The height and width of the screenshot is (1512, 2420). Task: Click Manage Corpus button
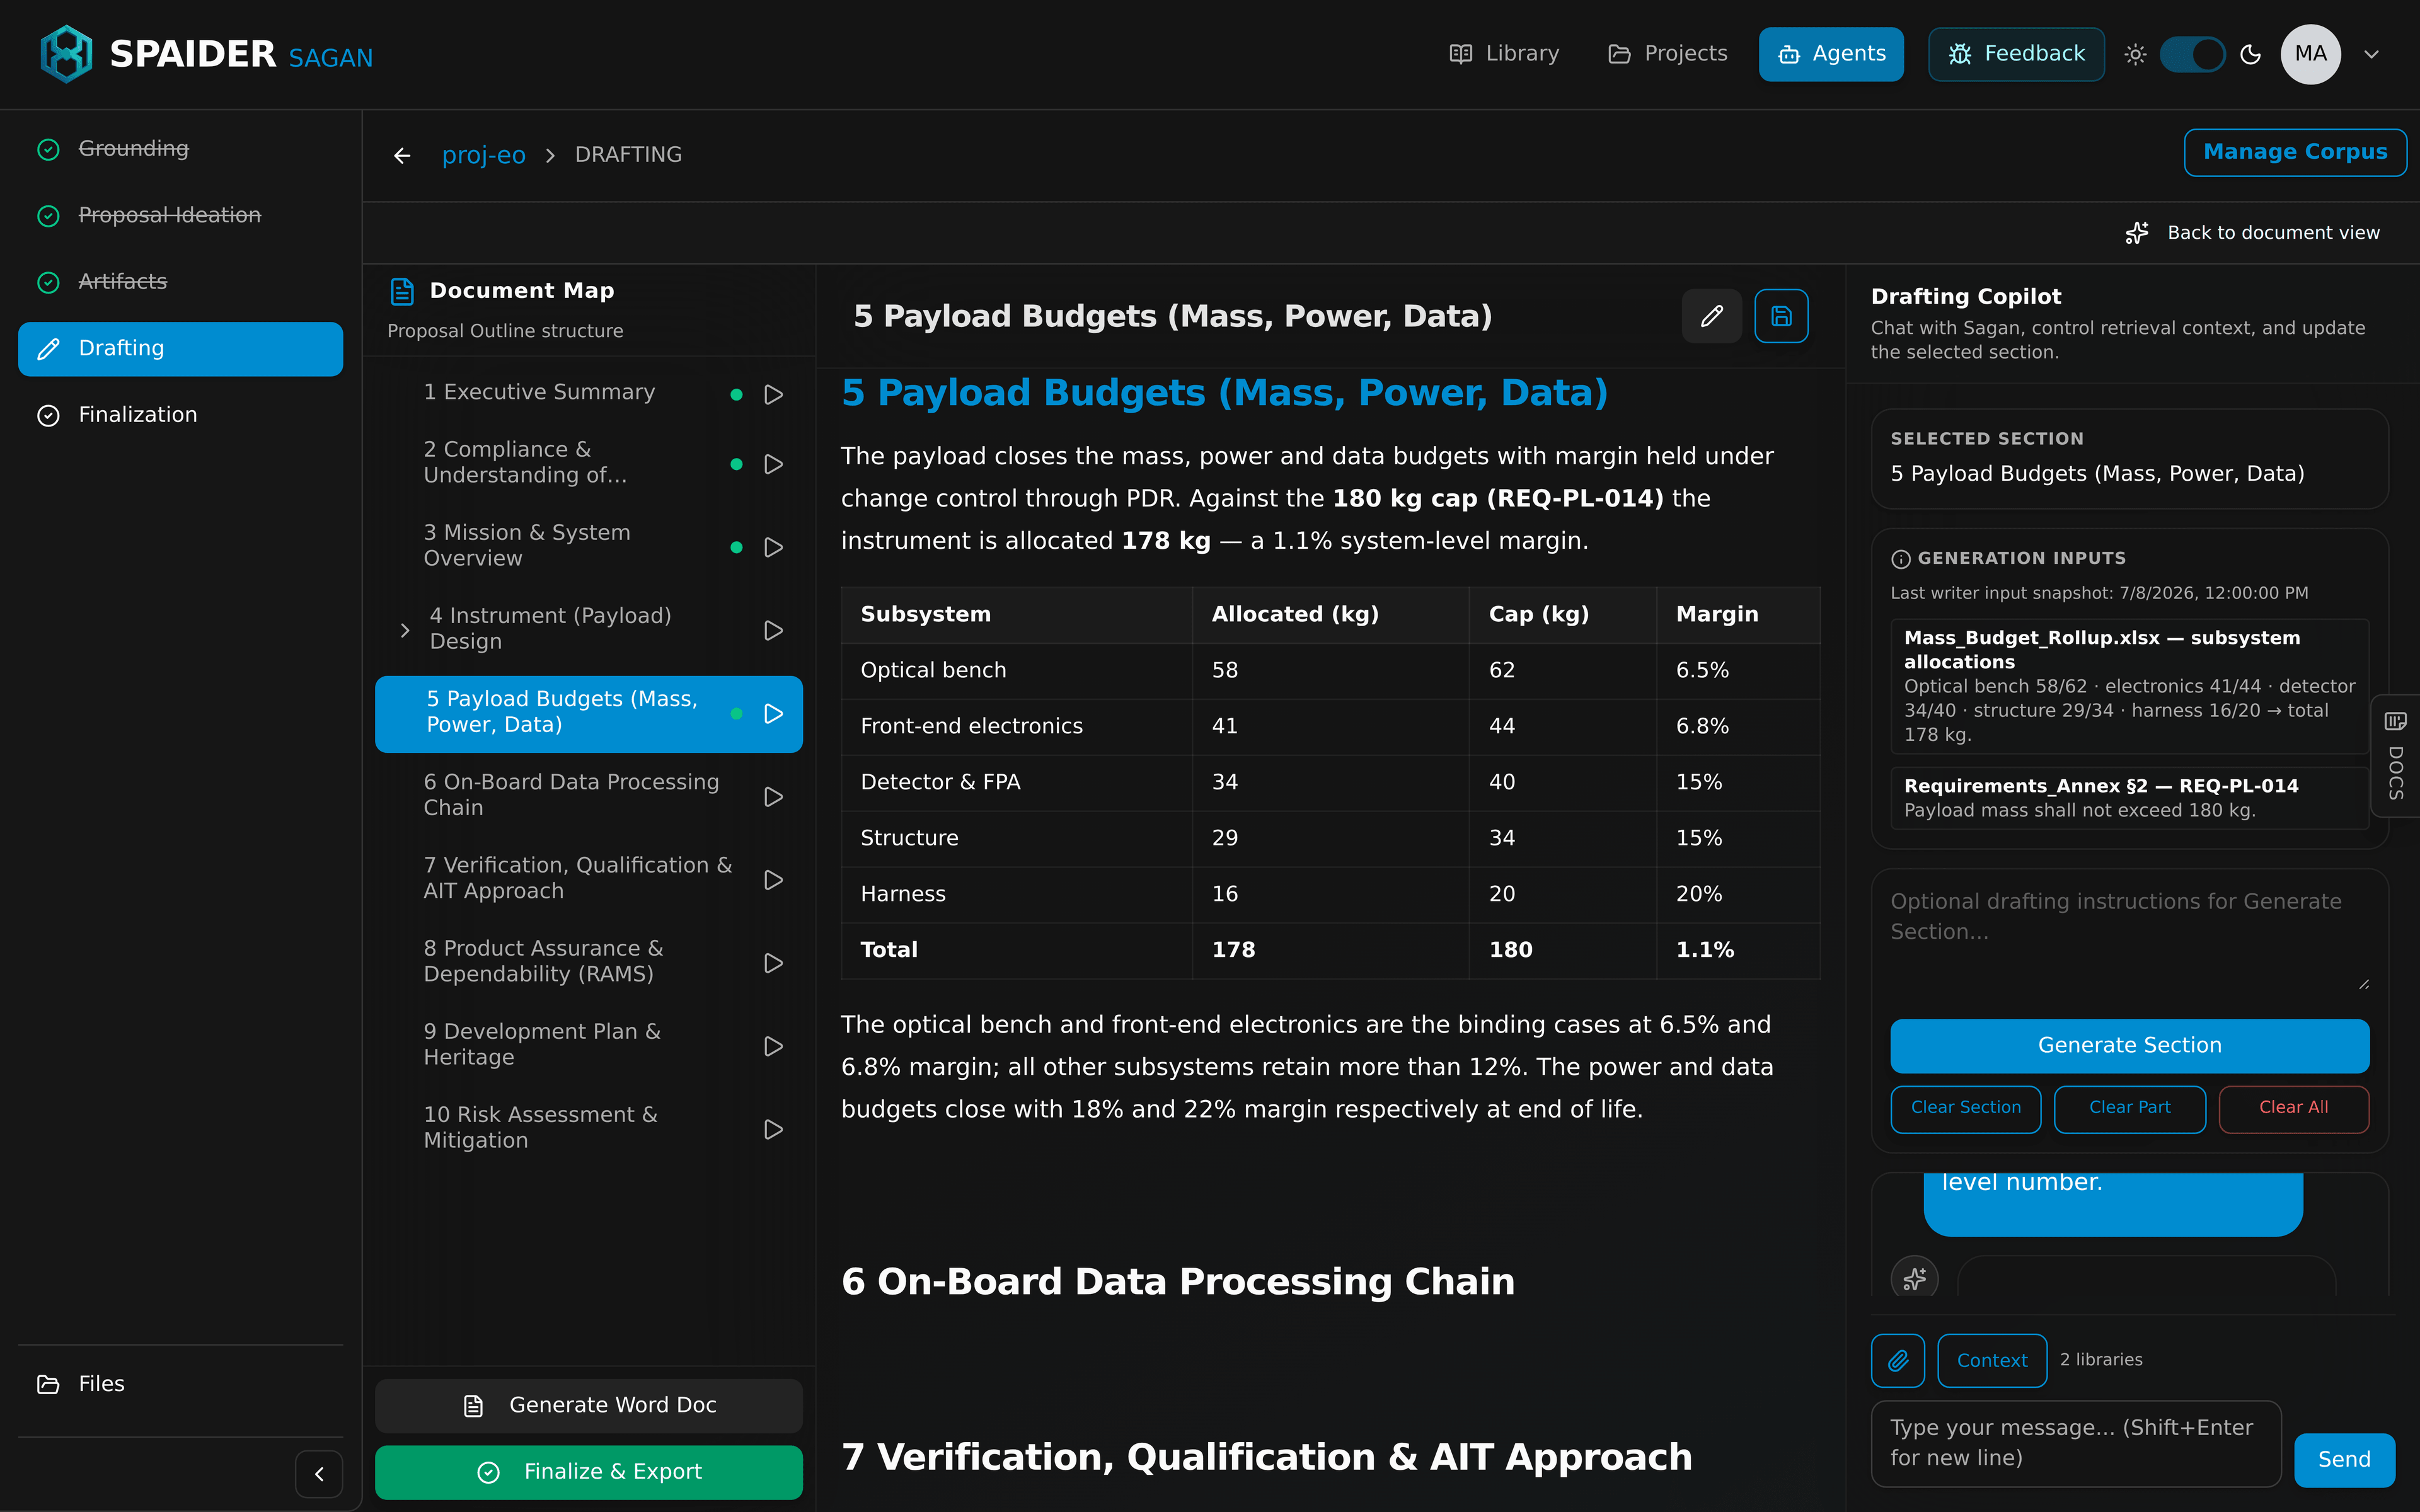2295,152
